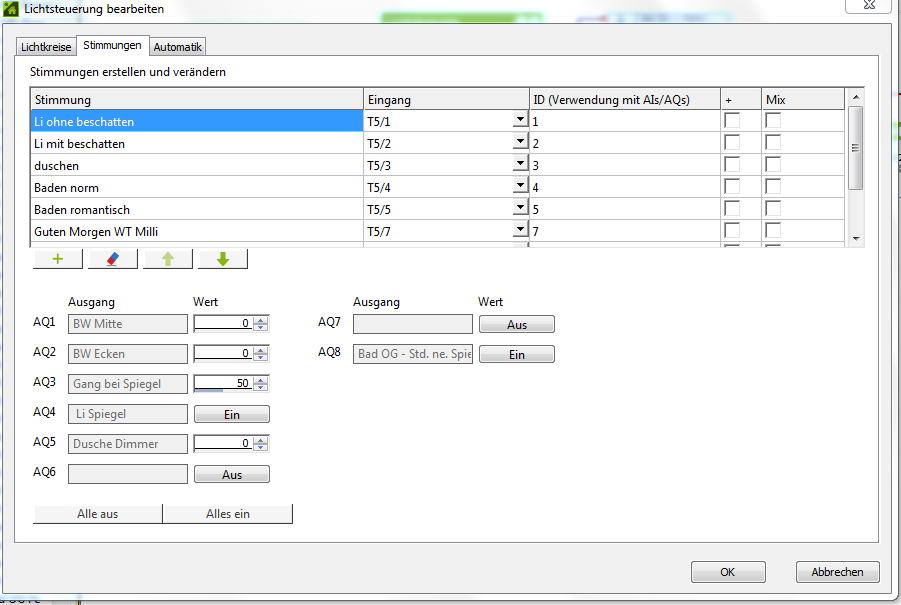Select the Baden norm row
Image resolution: width=901 pixels, height=605 pixels.
(197, 187)
